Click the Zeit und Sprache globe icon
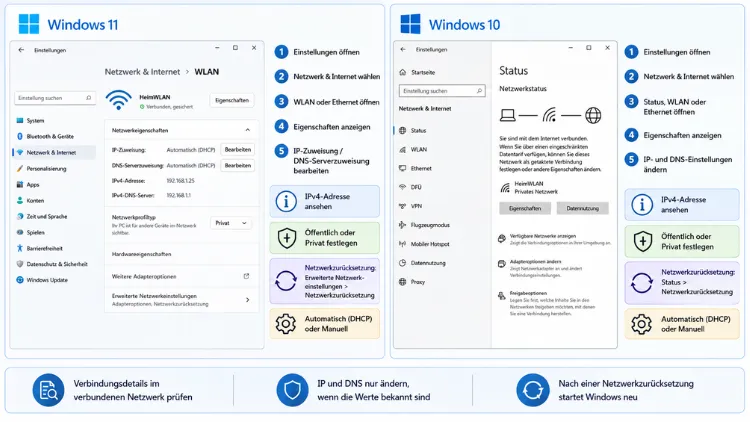 click(x=20, y=216)
